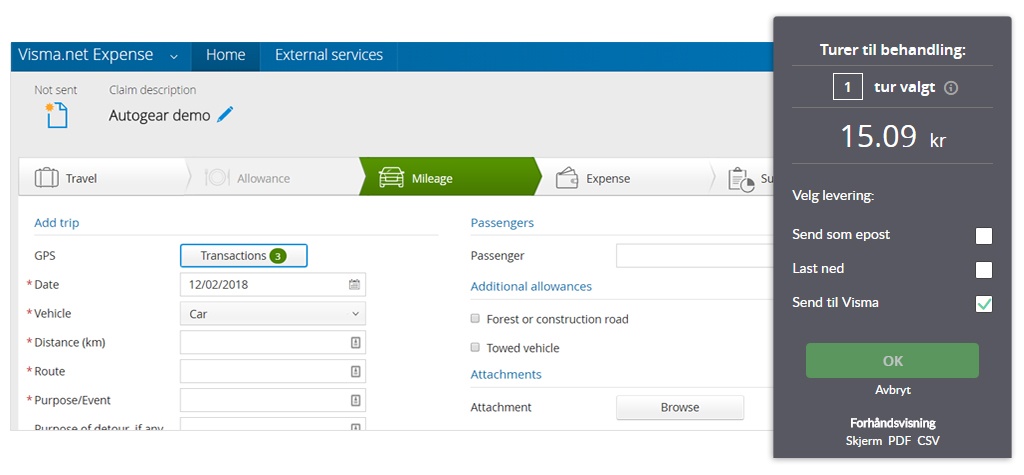The image size is (1024, 475).
Task: Click the pencil icon beside Autogear demo
Action: tap(225, 115)
